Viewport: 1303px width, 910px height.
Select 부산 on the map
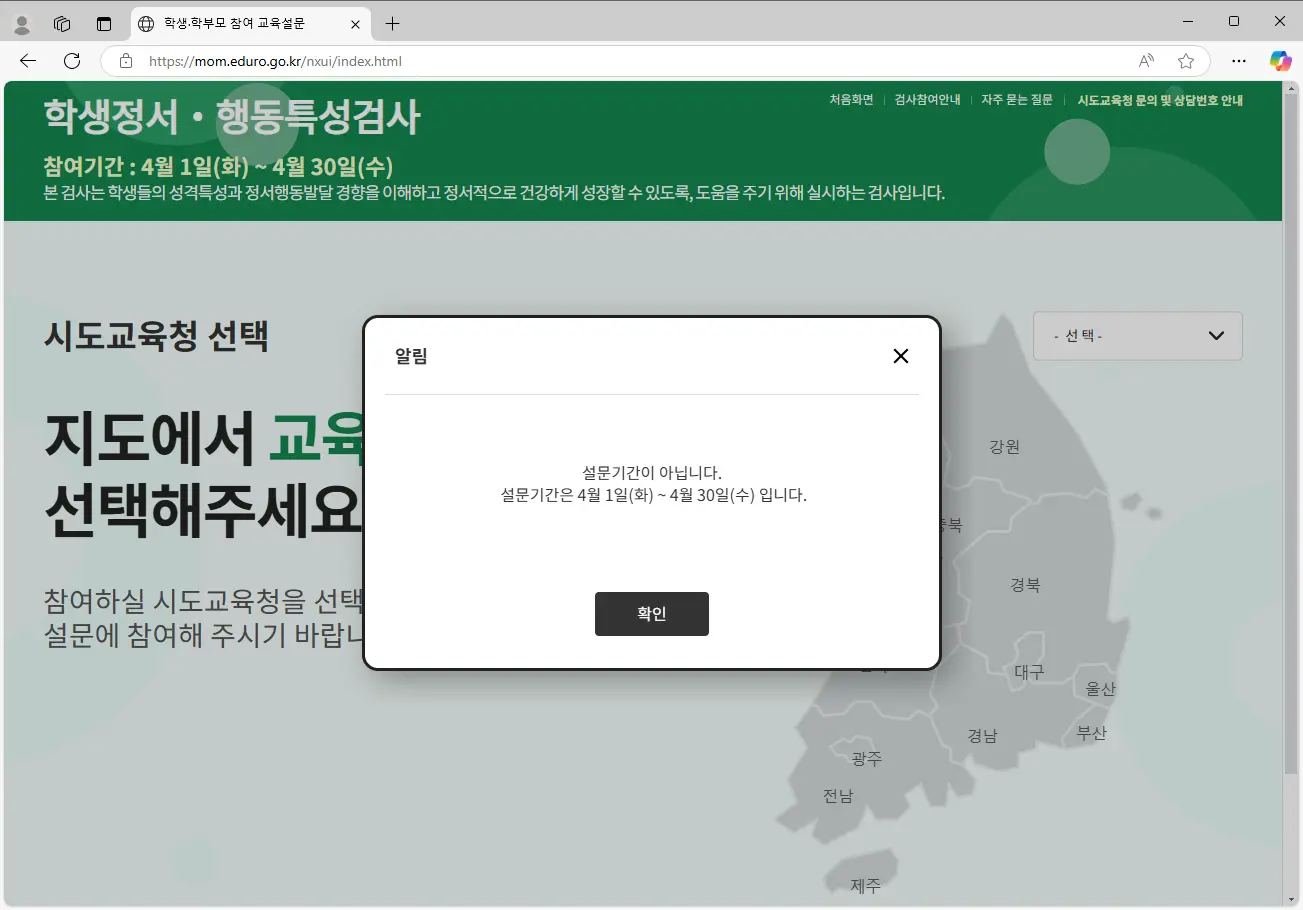click(1091, 733)
